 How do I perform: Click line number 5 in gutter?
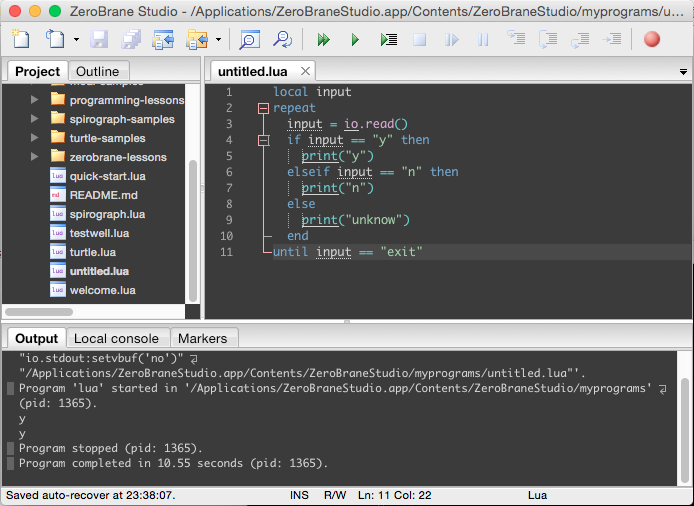229,156
